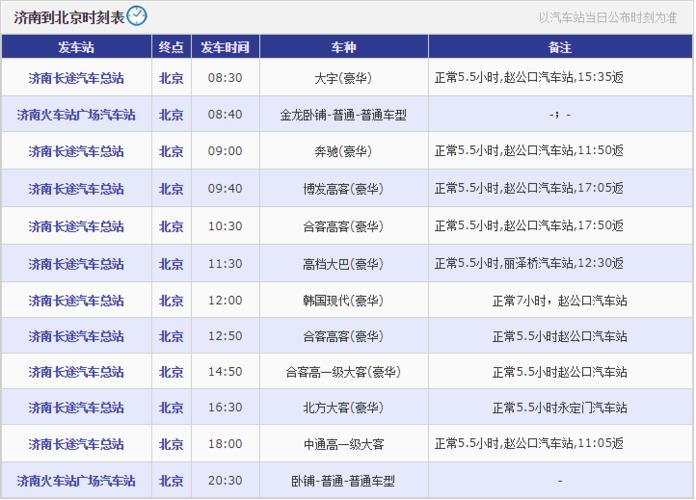This screenshot has height=500, width=696.
Task: Open 济南长途汽车总站 link in the 10:30 row
Action: point(76,226)
